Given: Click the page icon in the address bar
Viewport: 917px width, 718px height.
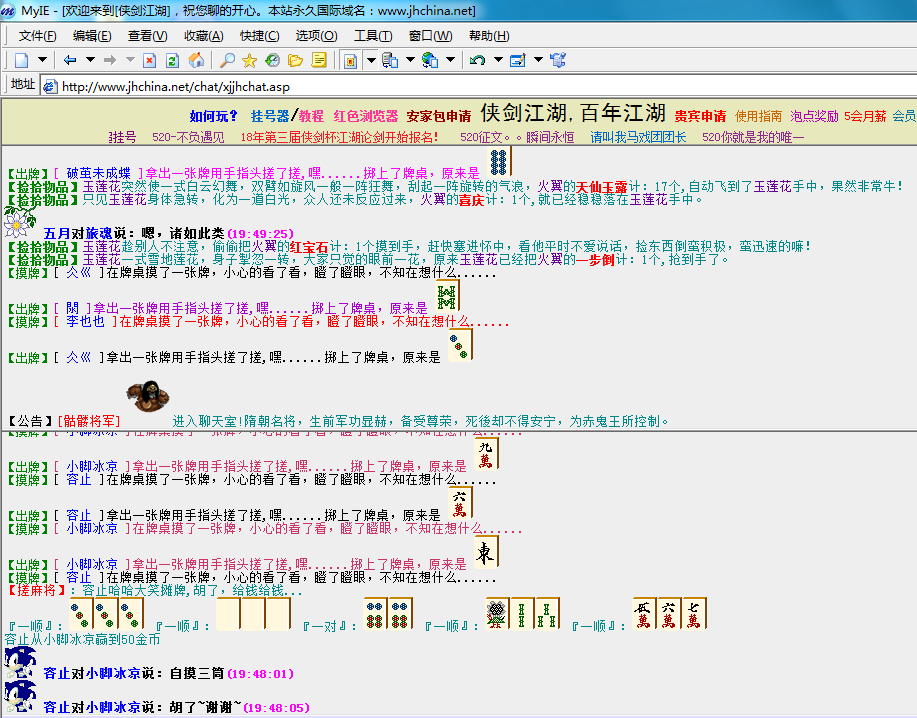Looking at the screenshot, I should point(50,87).
